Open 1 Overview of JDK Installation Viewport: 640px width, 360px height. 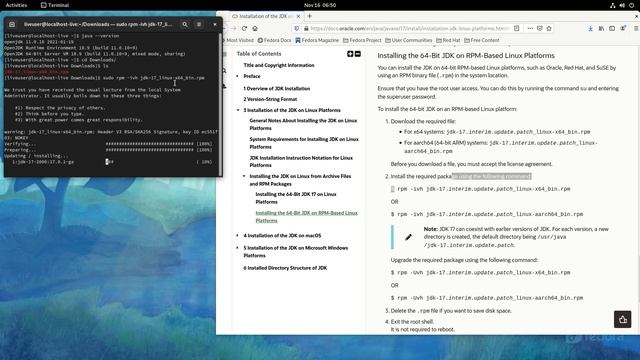coord(277,89)
